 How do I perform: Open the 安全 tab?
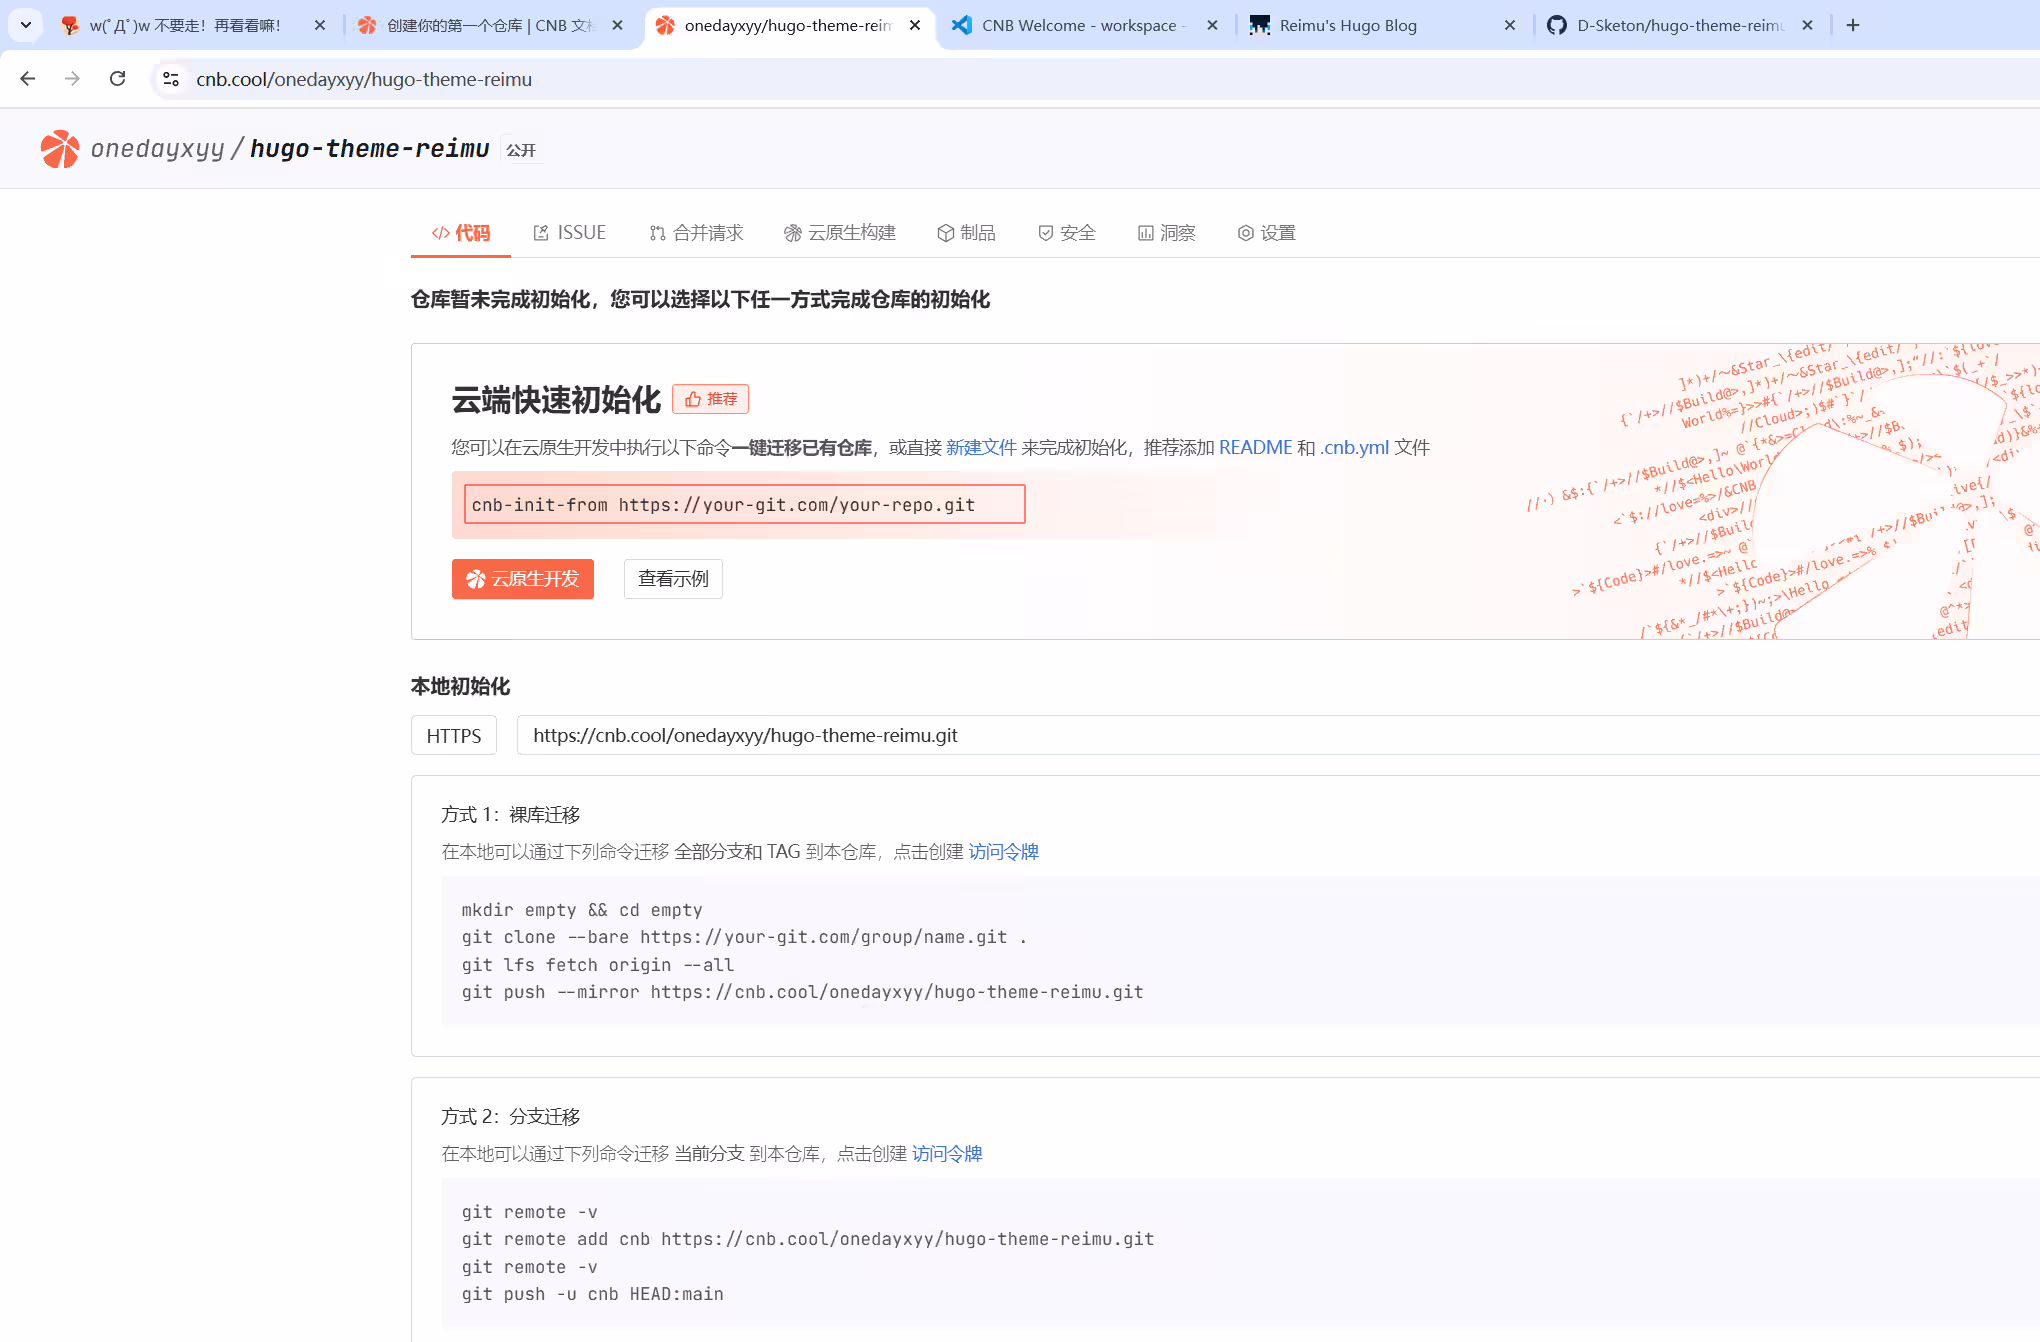click(x=1067, y=233)
